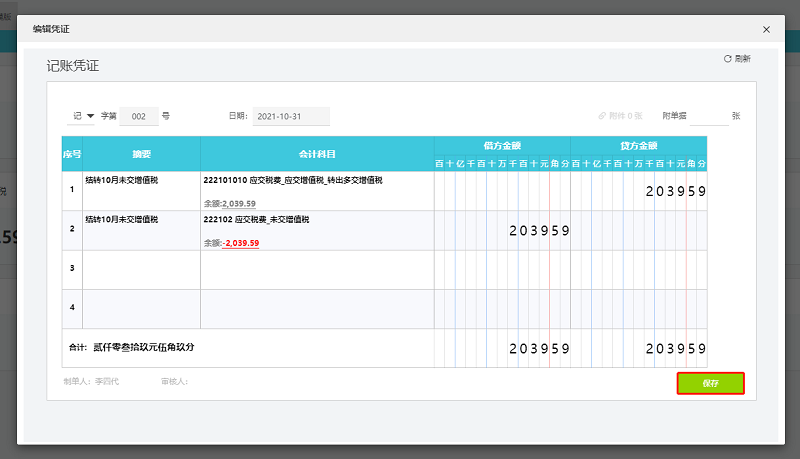Click the empty summary cell in row 3

[141, 269]
